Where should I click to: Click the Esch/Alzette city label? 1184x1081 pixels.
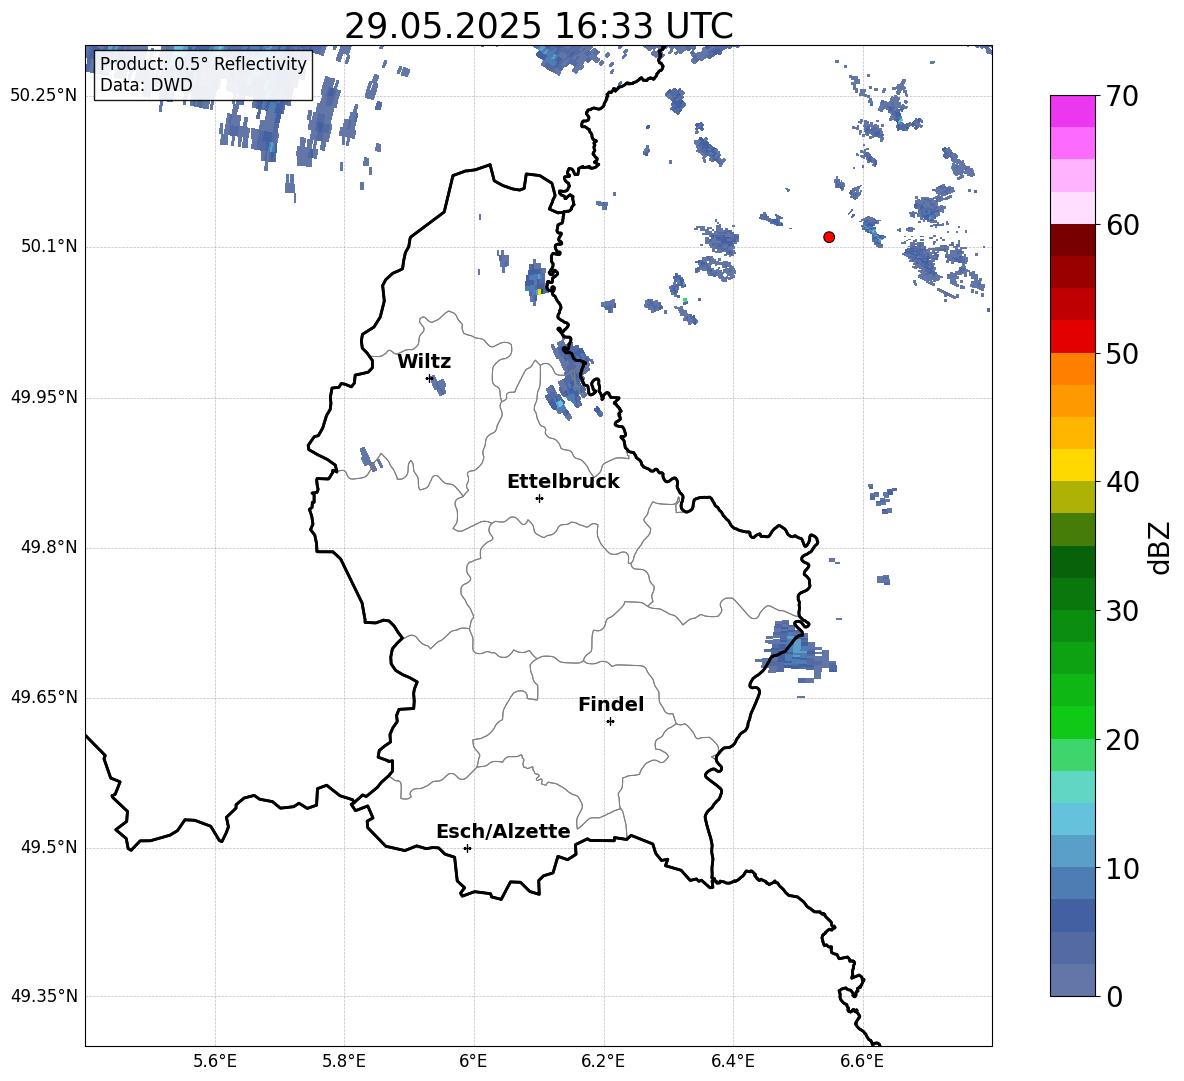point(503,831)
